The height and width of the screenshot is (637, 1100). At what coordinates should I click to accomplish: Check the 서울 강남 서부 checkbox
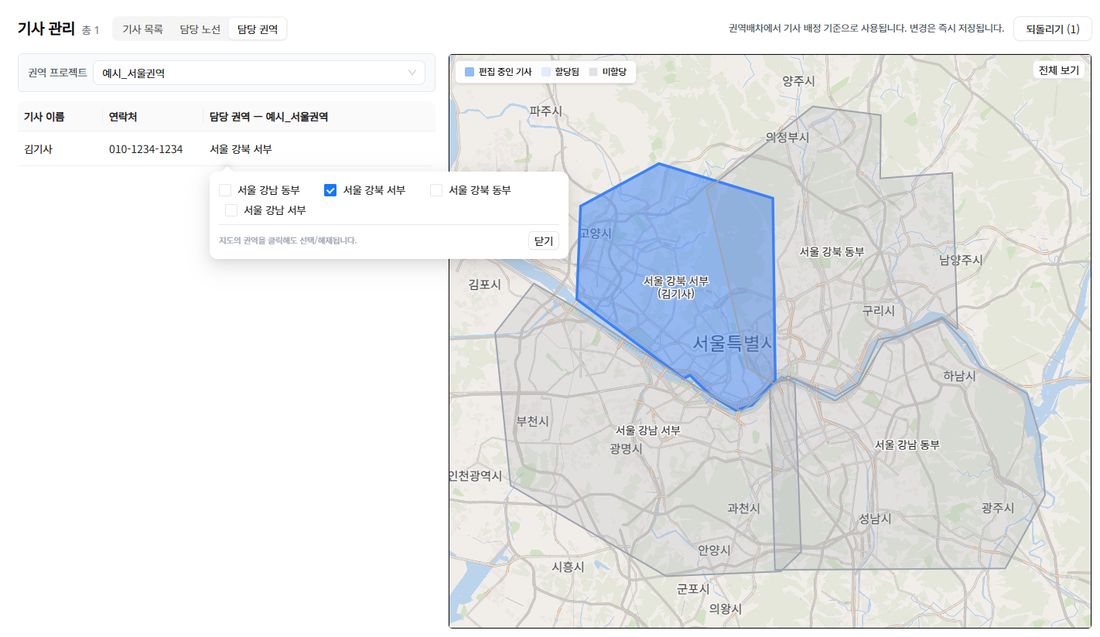231,210
